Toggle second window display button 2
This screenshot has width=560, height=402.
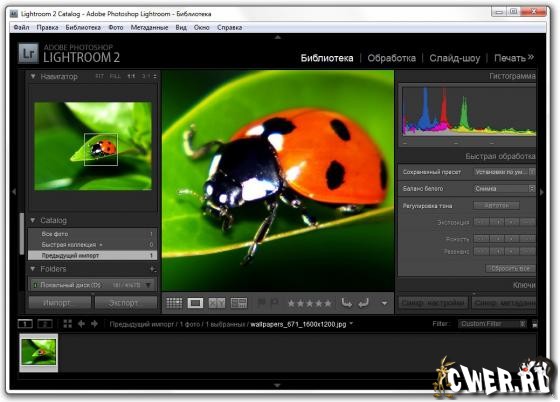45,324
